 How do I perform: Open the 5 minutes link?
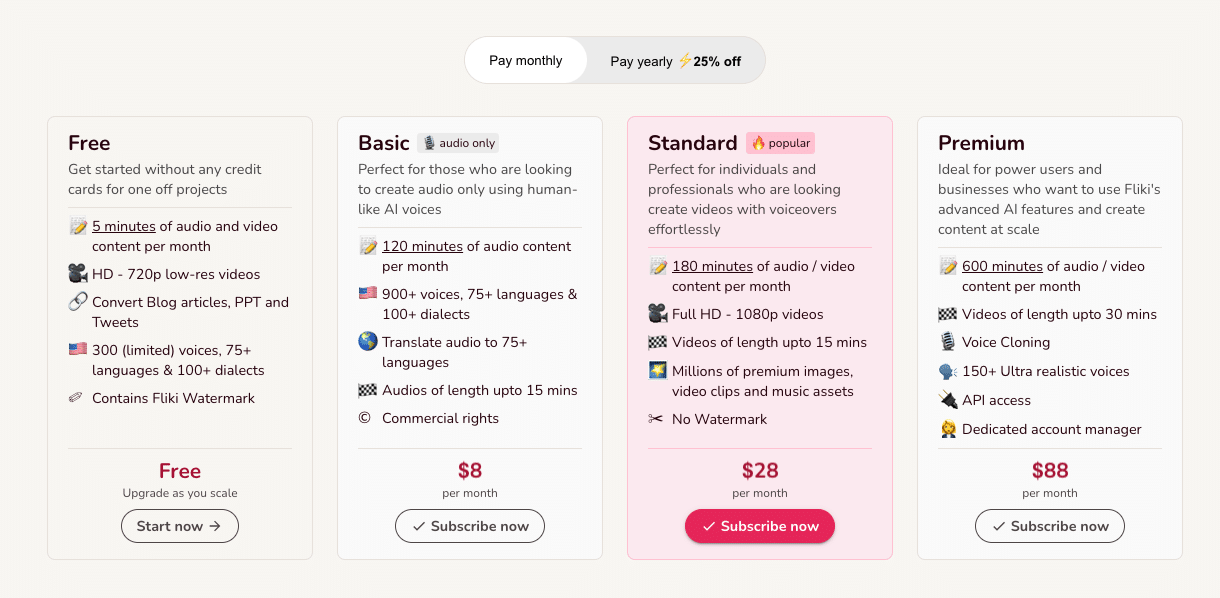(x=124, y=226)
